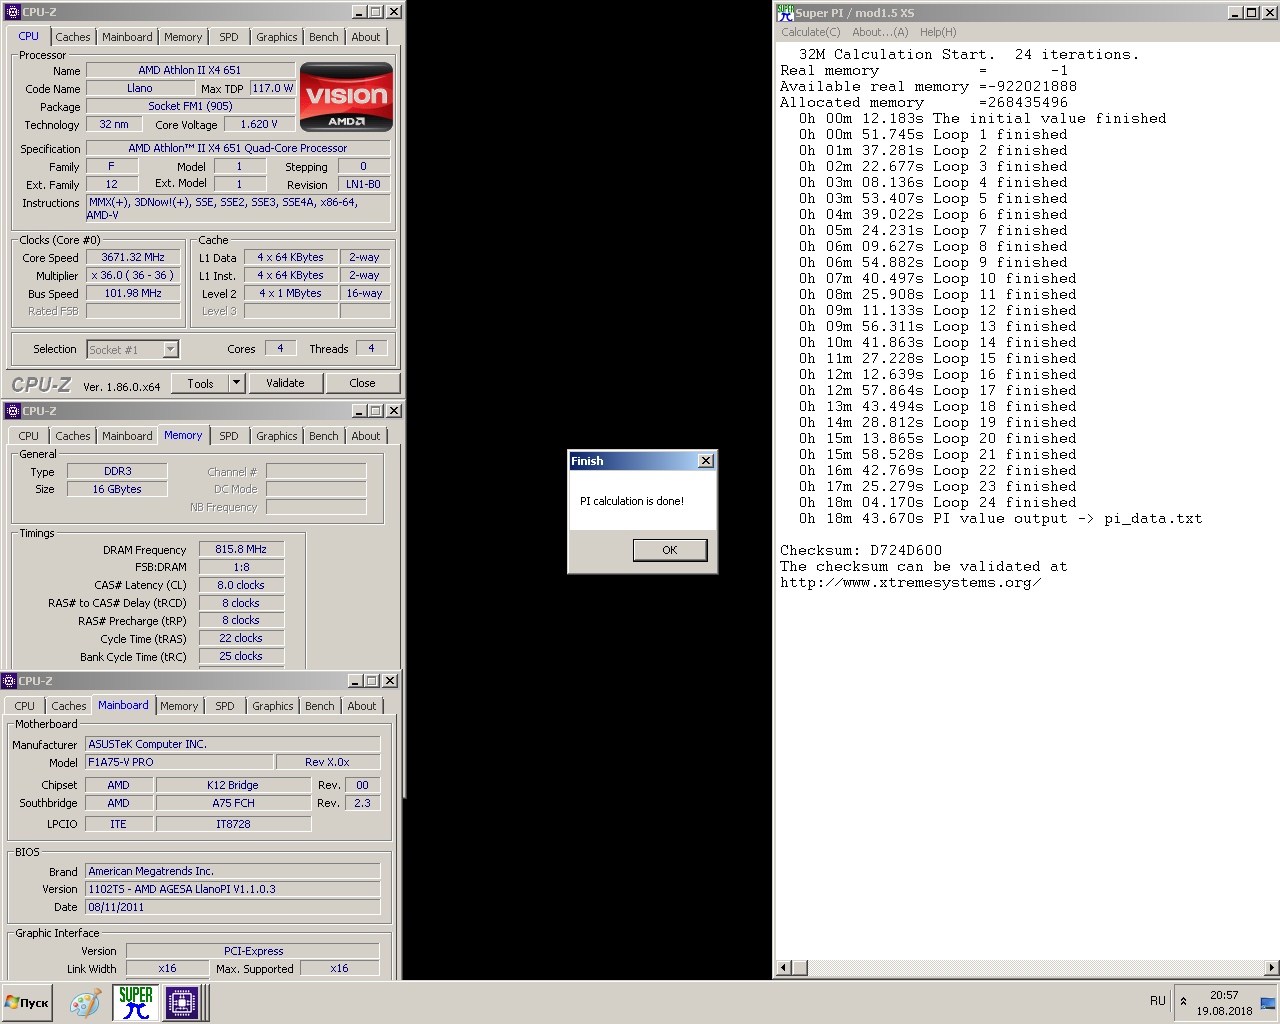Select Caches tab in the Mainboard CPU-Z window
1280x1024 pixels.
click(69, 706)
